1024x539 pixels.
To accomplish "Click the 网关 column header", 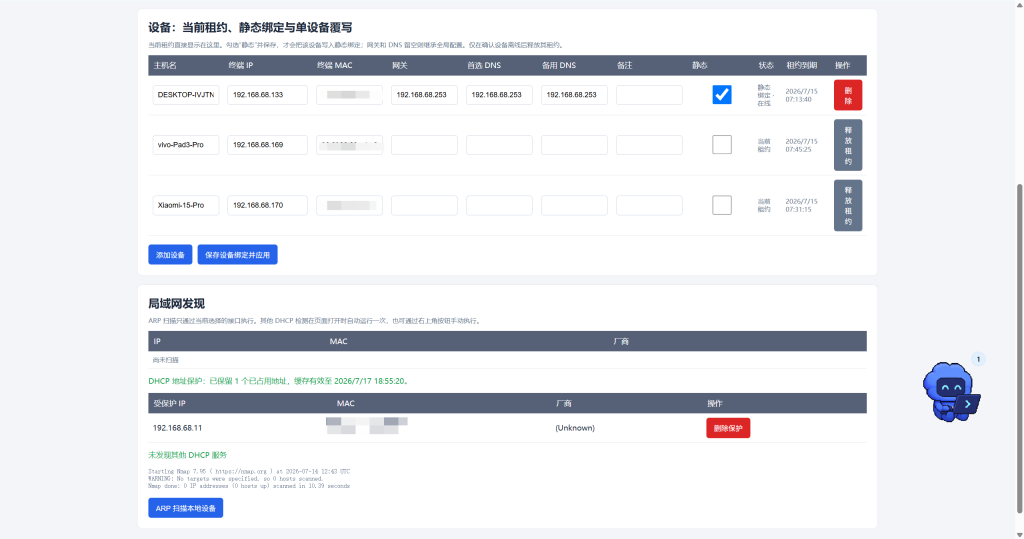I will tap(400, 65).
